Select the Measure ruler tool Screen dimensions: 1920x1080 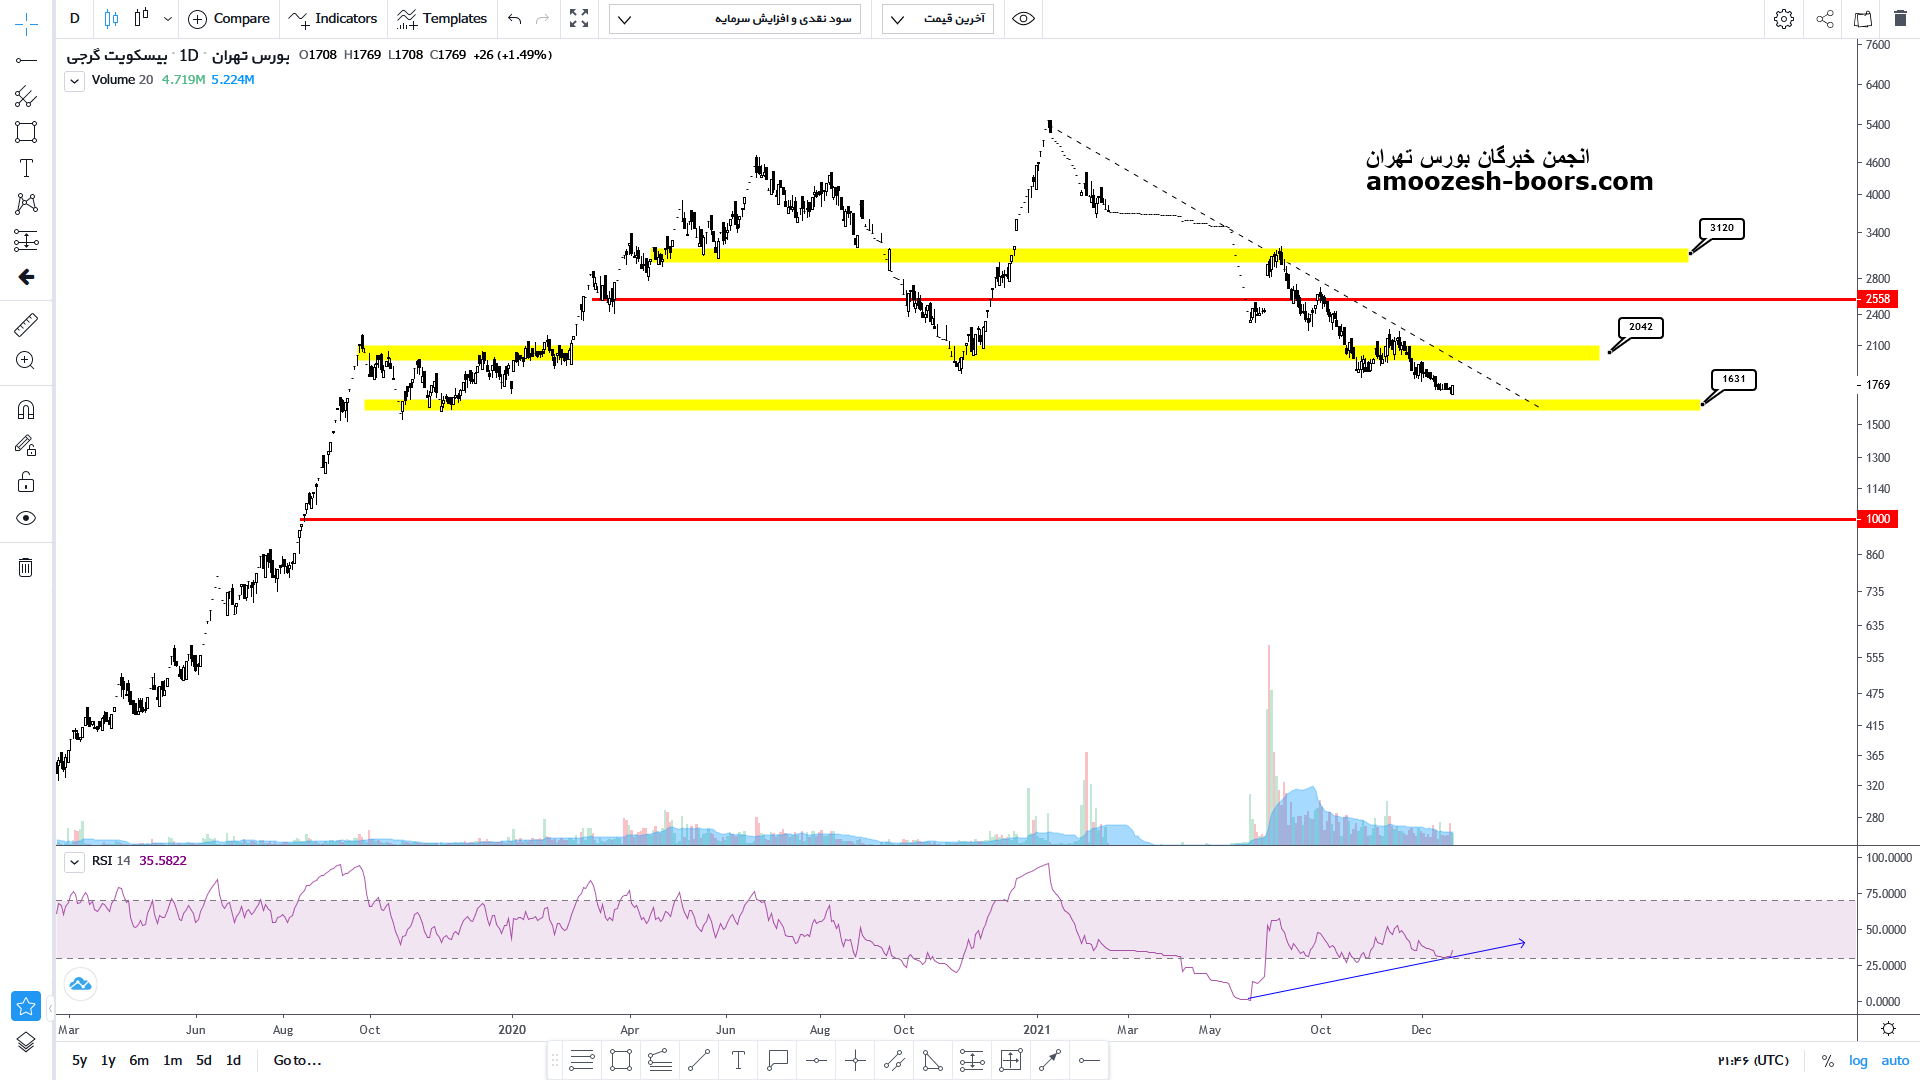(x=26, y=324)
